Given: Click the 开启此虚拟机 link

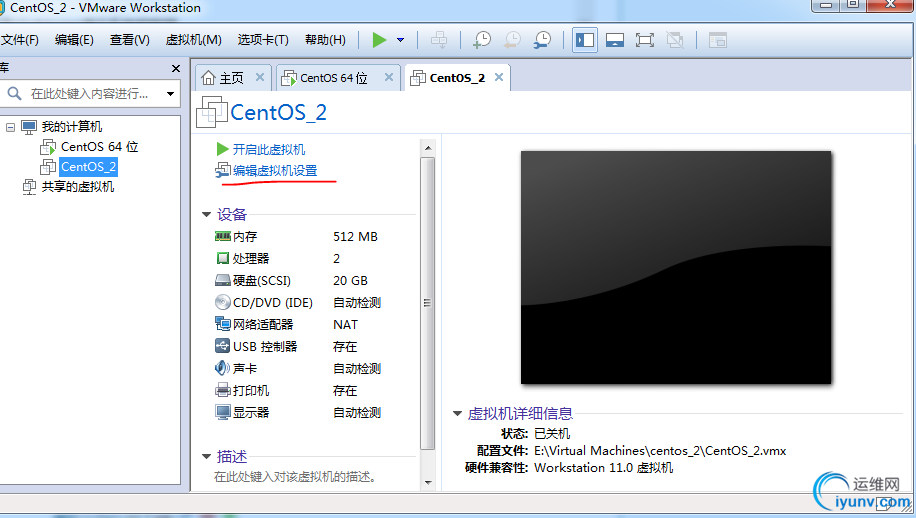Looking at the screenshot, I should [x=269, y=150].
